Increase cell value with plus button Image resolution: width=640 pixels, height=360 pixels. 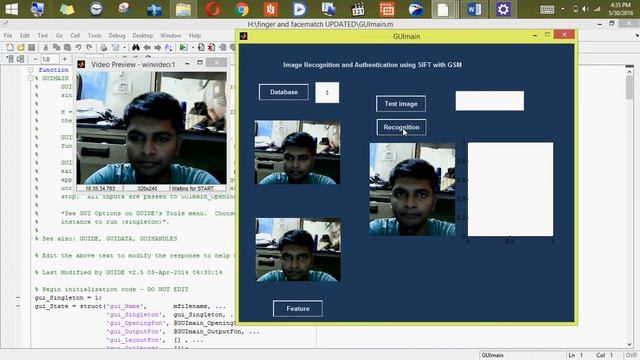click(64, 59)
